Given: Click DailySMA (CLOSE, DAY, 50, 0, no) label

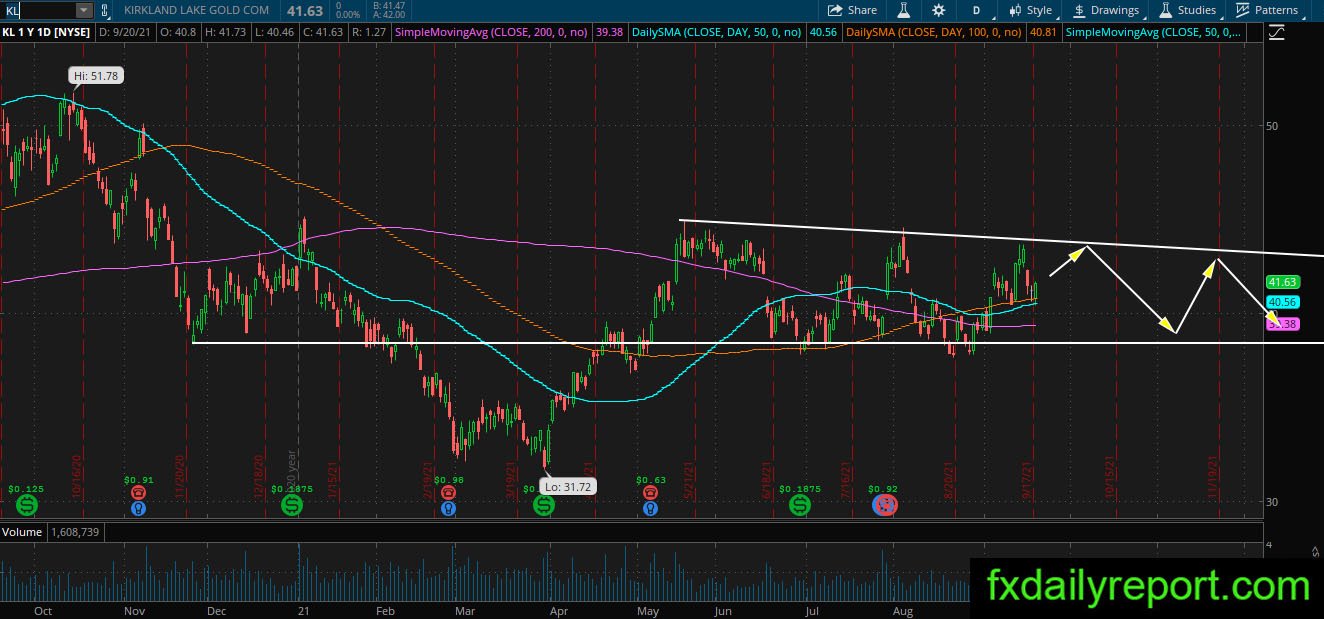Looking at the screenshot, I should 716,33.
